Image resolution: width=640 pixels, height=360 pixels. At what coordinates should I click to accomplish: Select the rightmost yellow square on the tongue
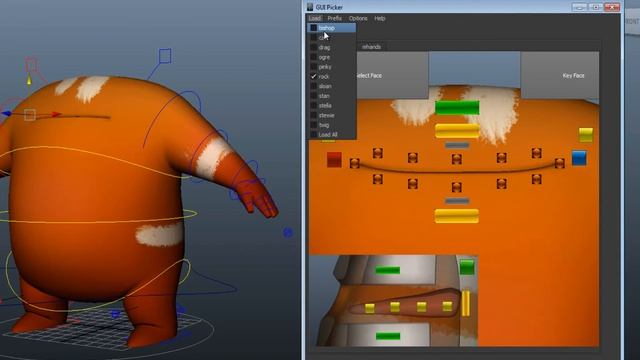point(447,307)
